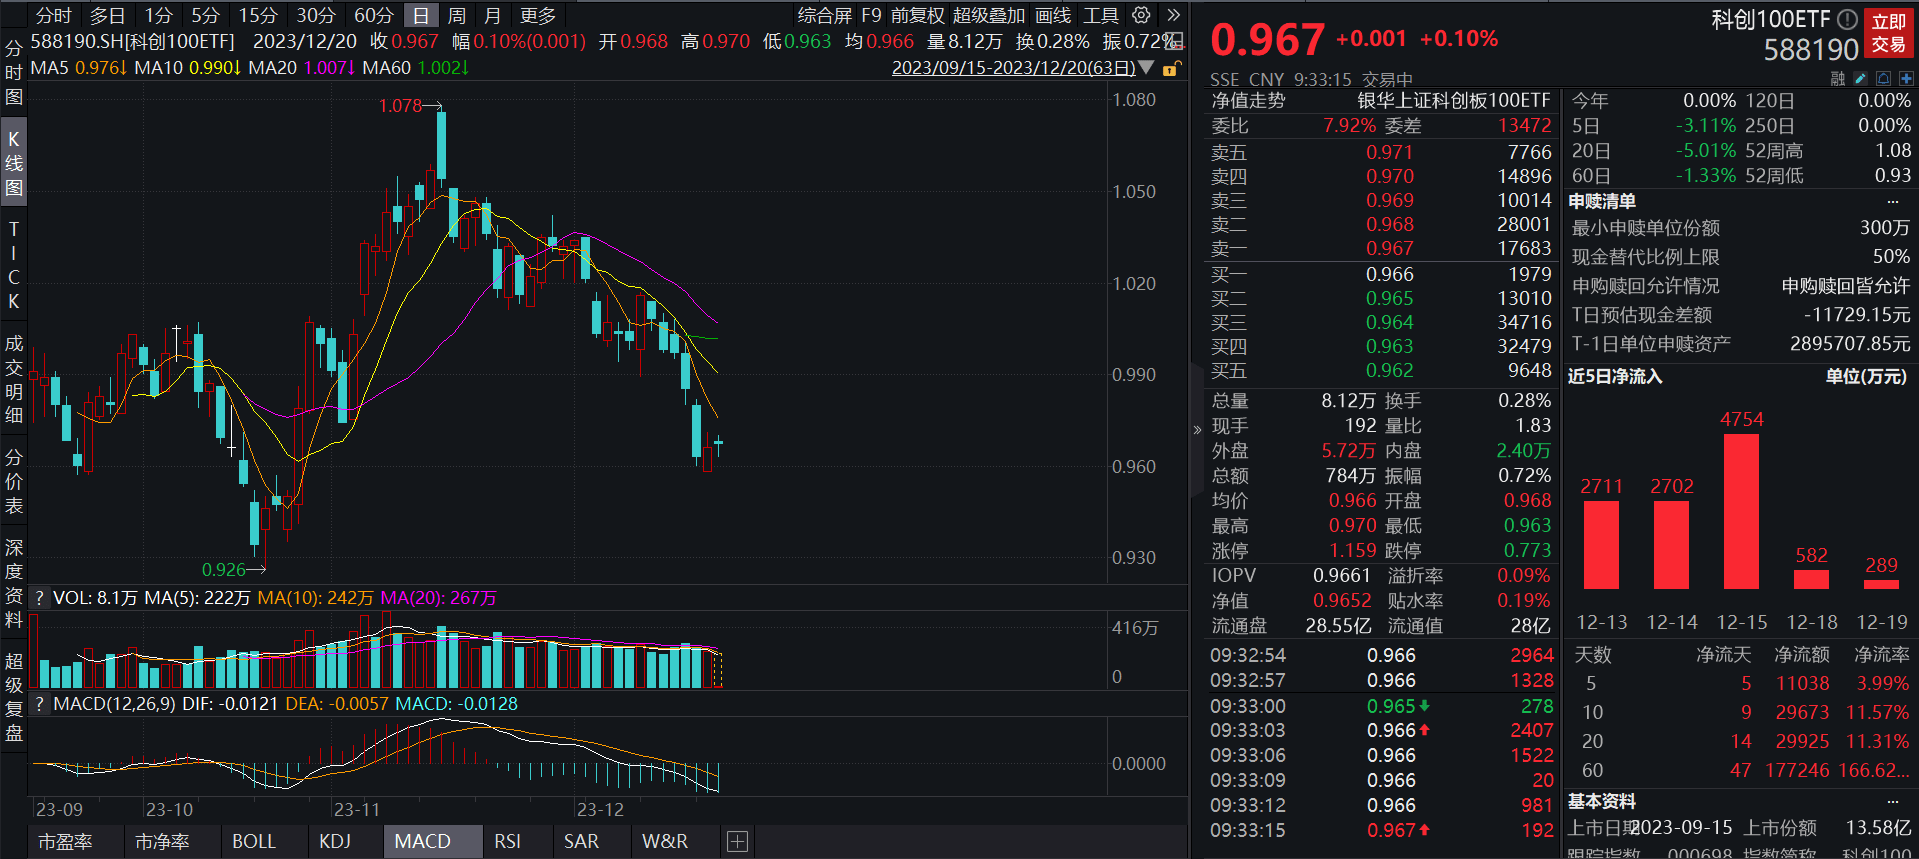Open date range dropdown triangle

(x=1146, y=68)
